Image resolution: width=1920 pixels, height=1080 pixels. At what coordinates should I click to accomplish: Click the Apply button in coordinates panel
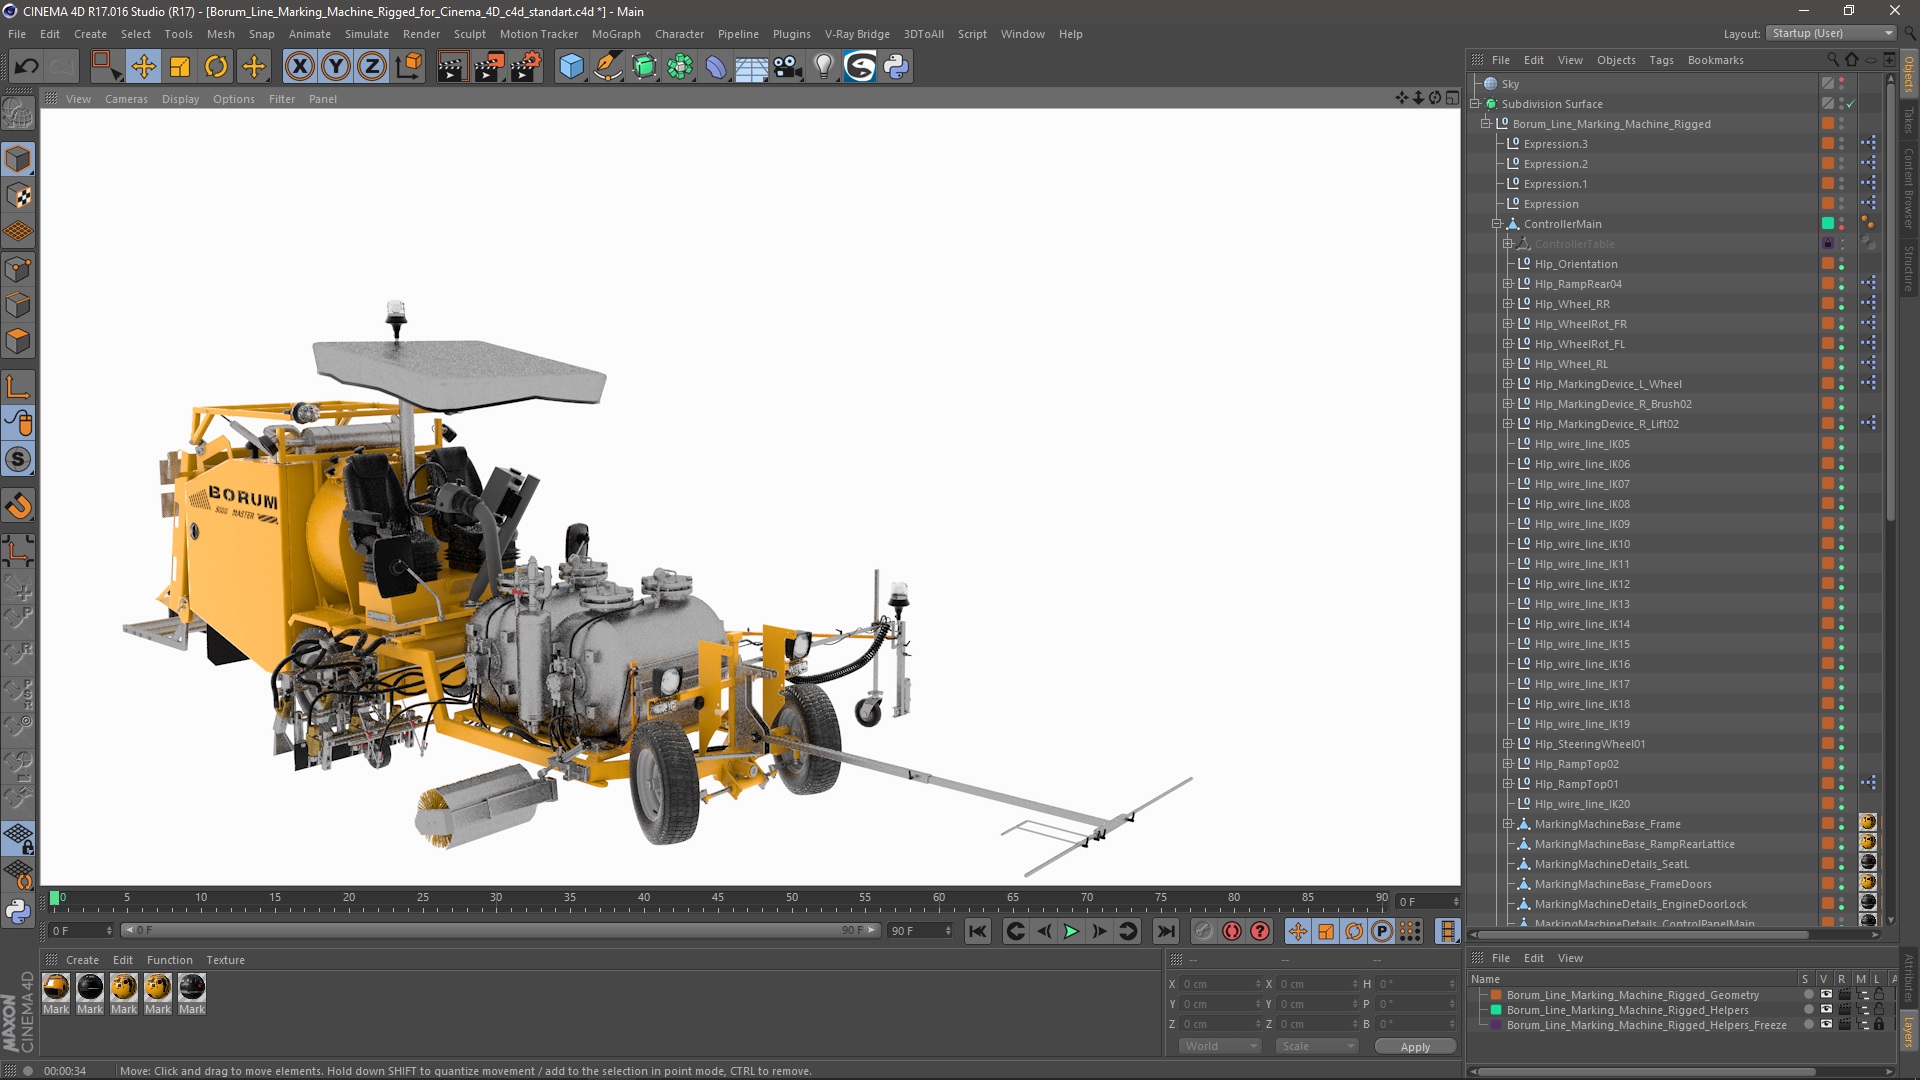click(x=1414, y=1047)
